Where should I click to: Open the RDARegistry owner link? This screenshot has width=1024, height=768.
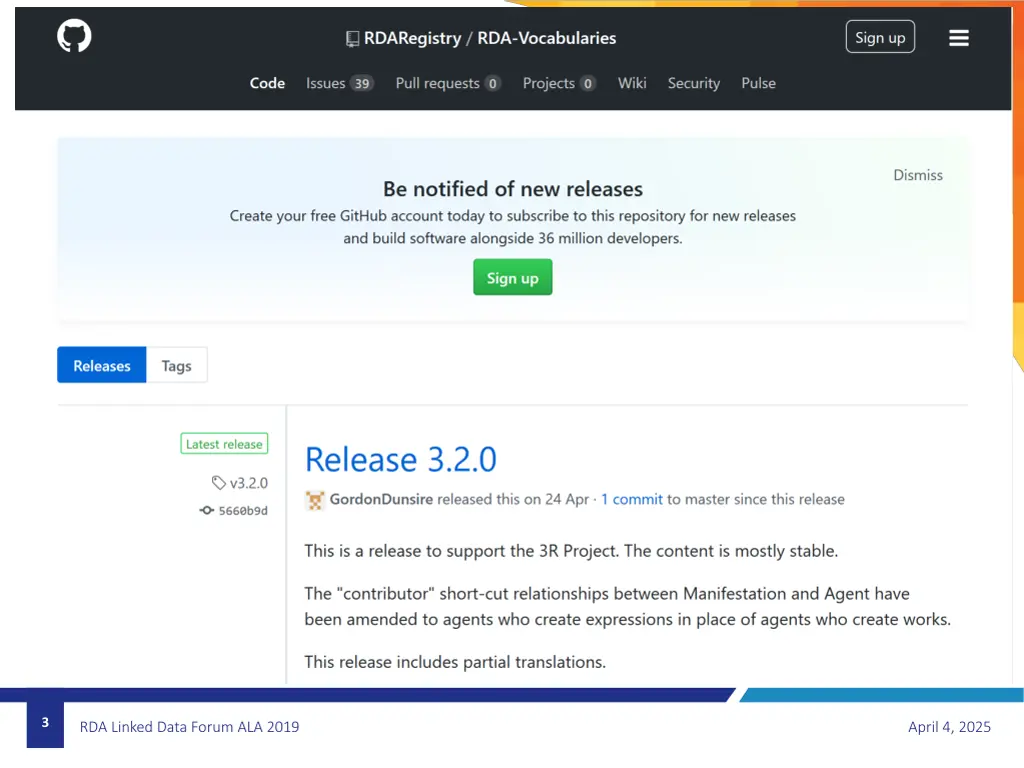point(412,39)
